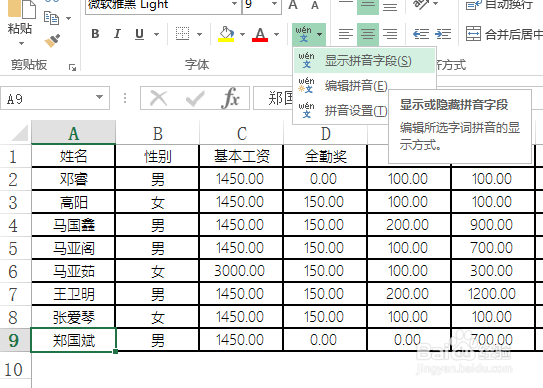Open clipboard pane launcher next to 剪贴板

pyautogui.click(x=72, y=67)
